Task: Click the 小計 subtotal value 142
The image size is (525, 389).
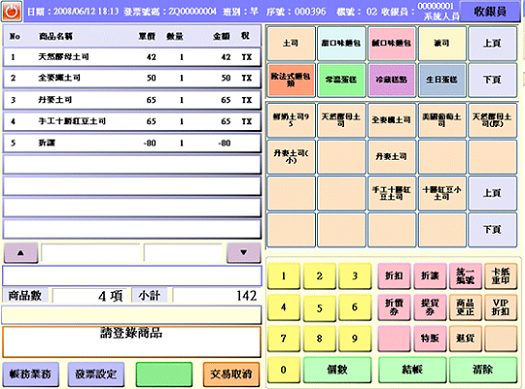Action: [x=216, y=296]
